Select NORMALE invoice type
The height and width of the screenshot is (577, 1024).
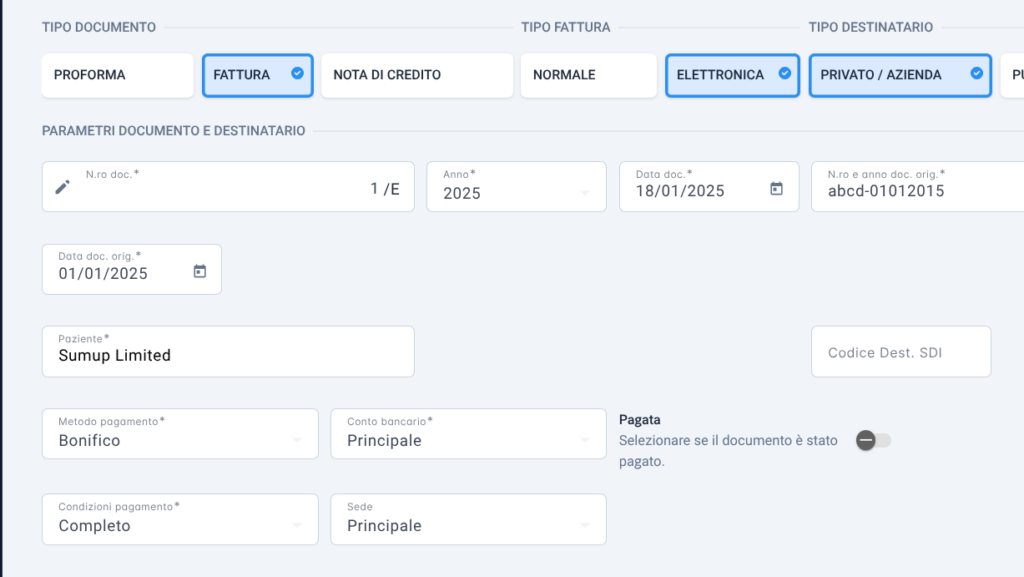[x=588, y=75]
